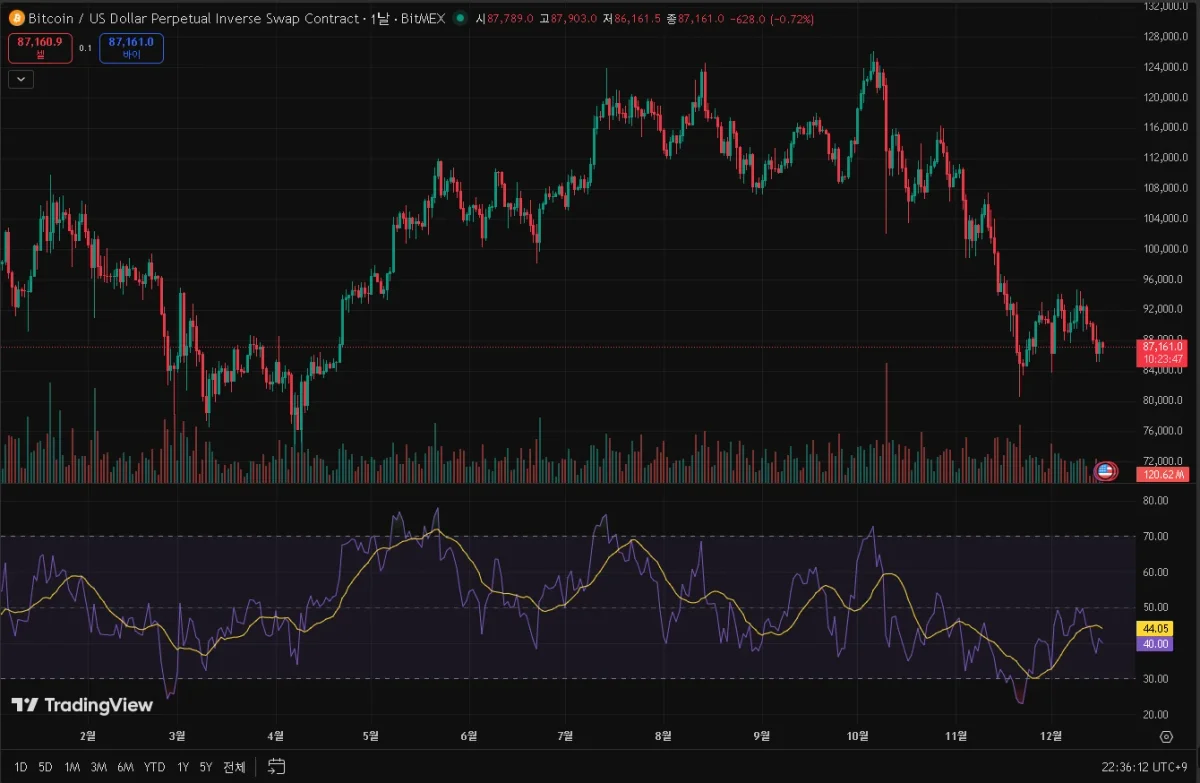
Task: Select the 5Y time range
Action: click(x=206, y=767)
